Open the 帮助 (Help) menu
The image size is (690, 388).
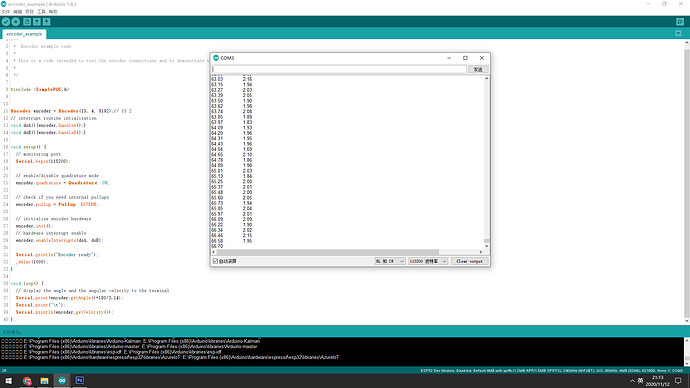pyautogui.click(x=53, y=11)
